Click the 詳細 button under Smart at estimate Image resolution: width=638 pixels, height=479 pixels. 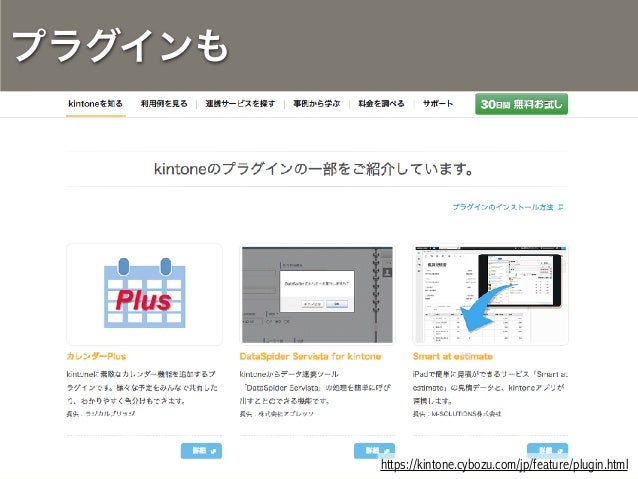tap(547, 451)
